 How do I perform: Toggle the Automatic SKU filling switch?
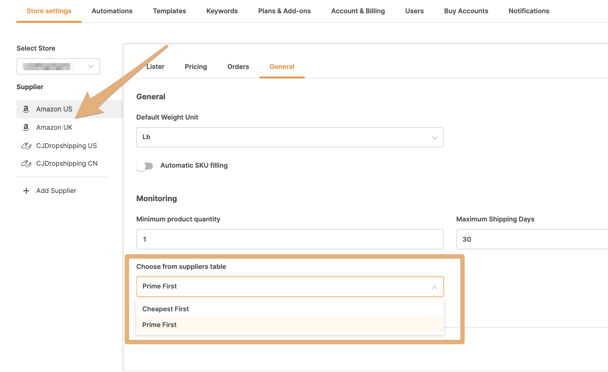coord(145,166)
